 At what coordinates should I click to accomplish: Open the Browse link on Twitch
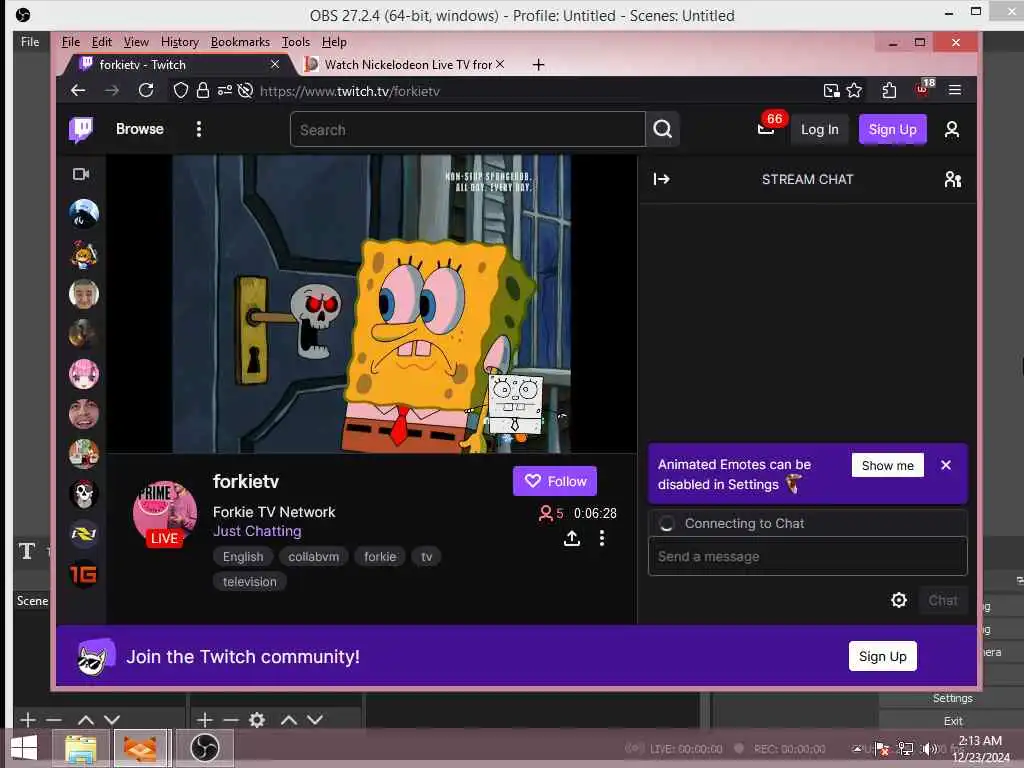tap(140, 129)
